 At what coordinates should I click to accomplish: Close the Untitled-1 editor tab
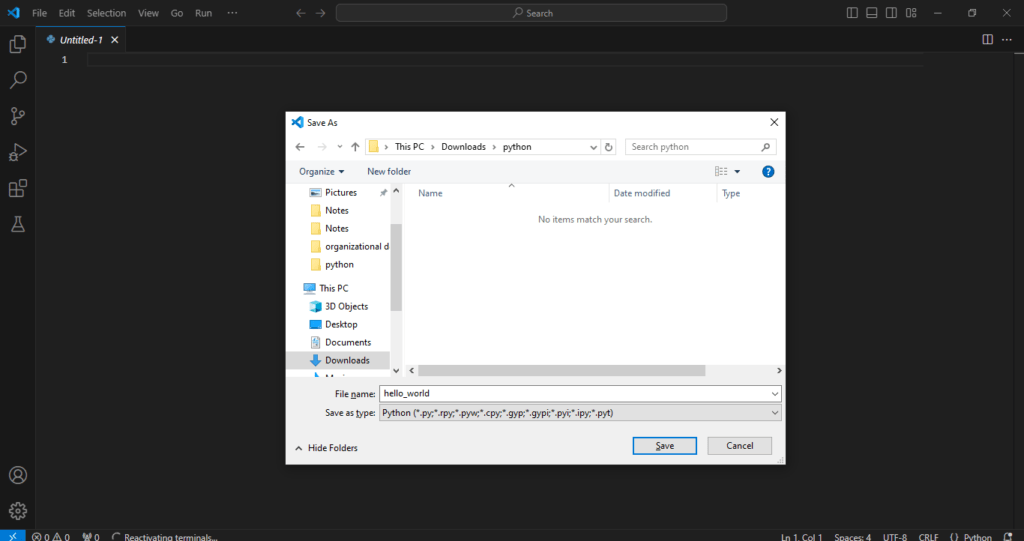(115, 40)
